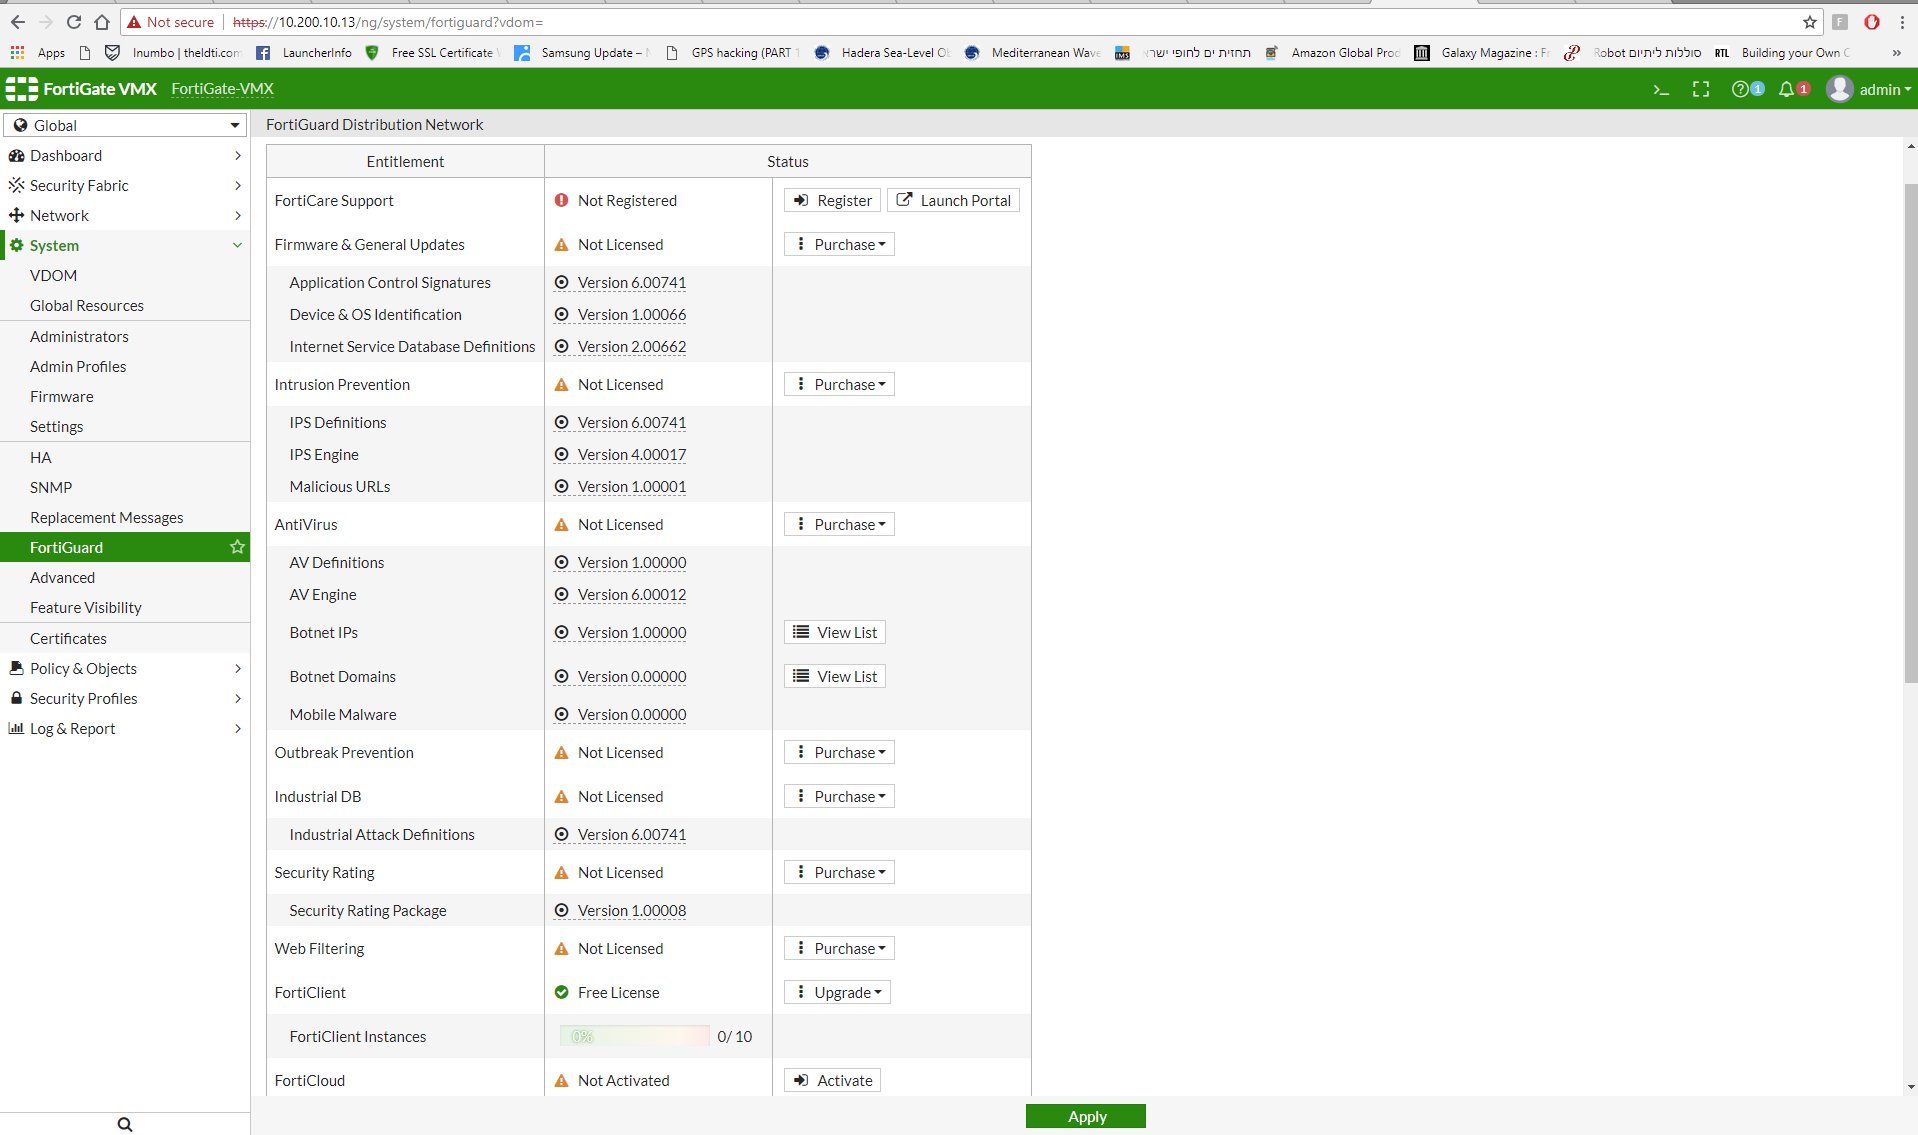Click the Opera extension icon
Viewport: 1918px width, 1135px height.
(x=1872, y=22)
